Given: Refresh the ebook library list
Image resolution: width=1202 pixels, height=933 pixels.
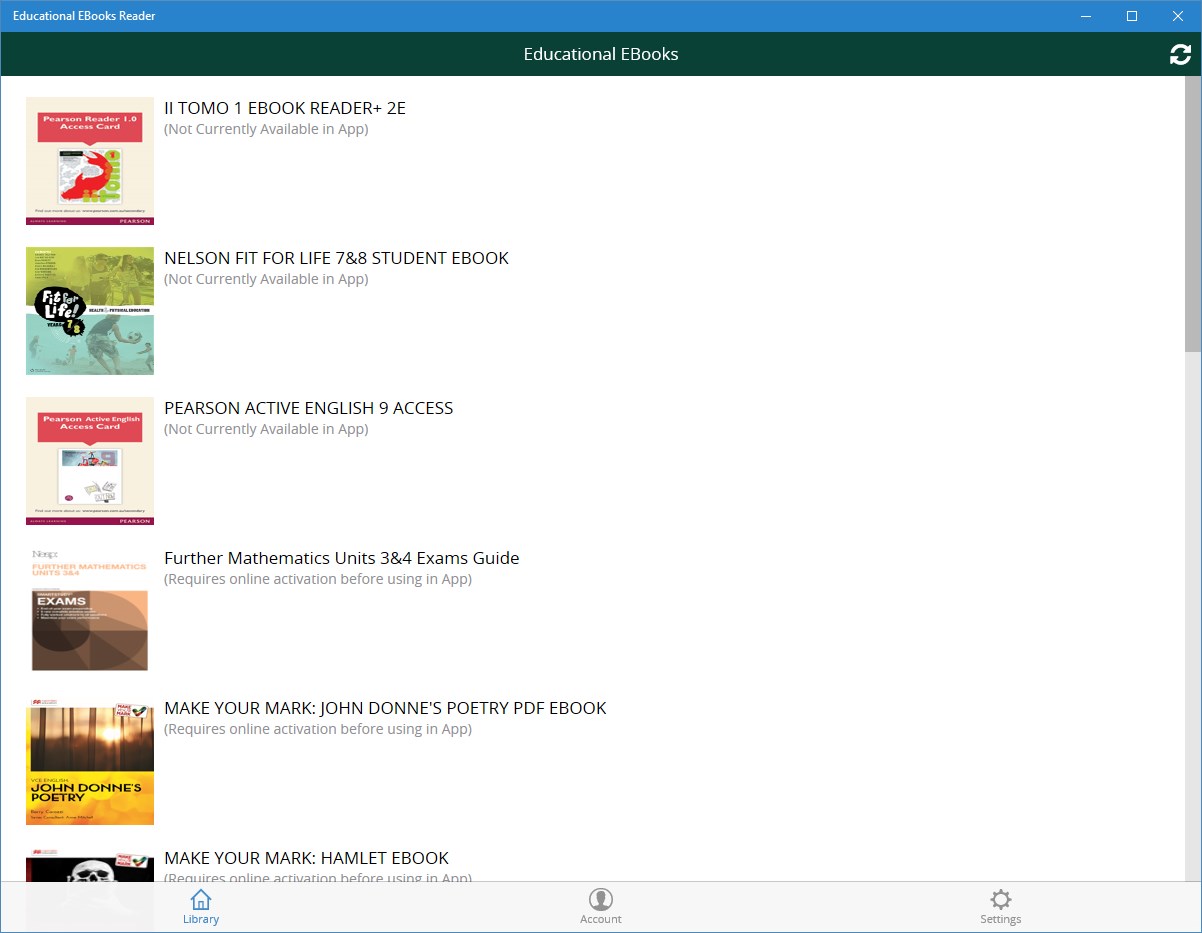Looking at the screenshot, I should point(1180,55).
